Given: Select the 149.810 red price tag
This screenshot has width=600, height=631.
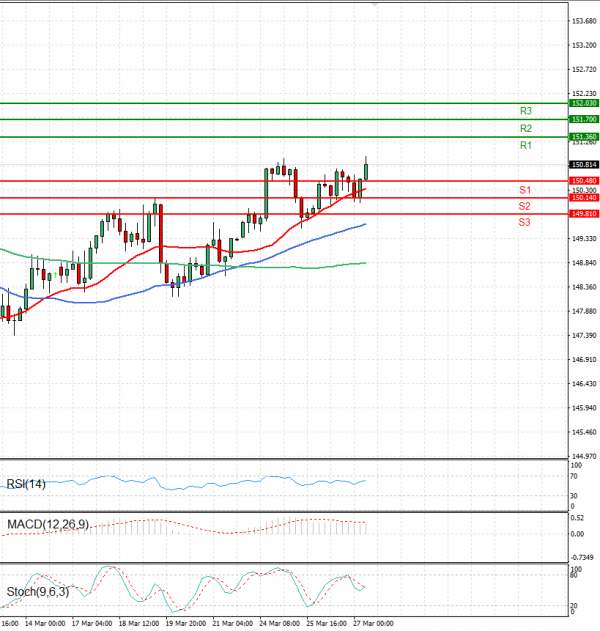Looking at the screenshot, I should coord(584,214).
